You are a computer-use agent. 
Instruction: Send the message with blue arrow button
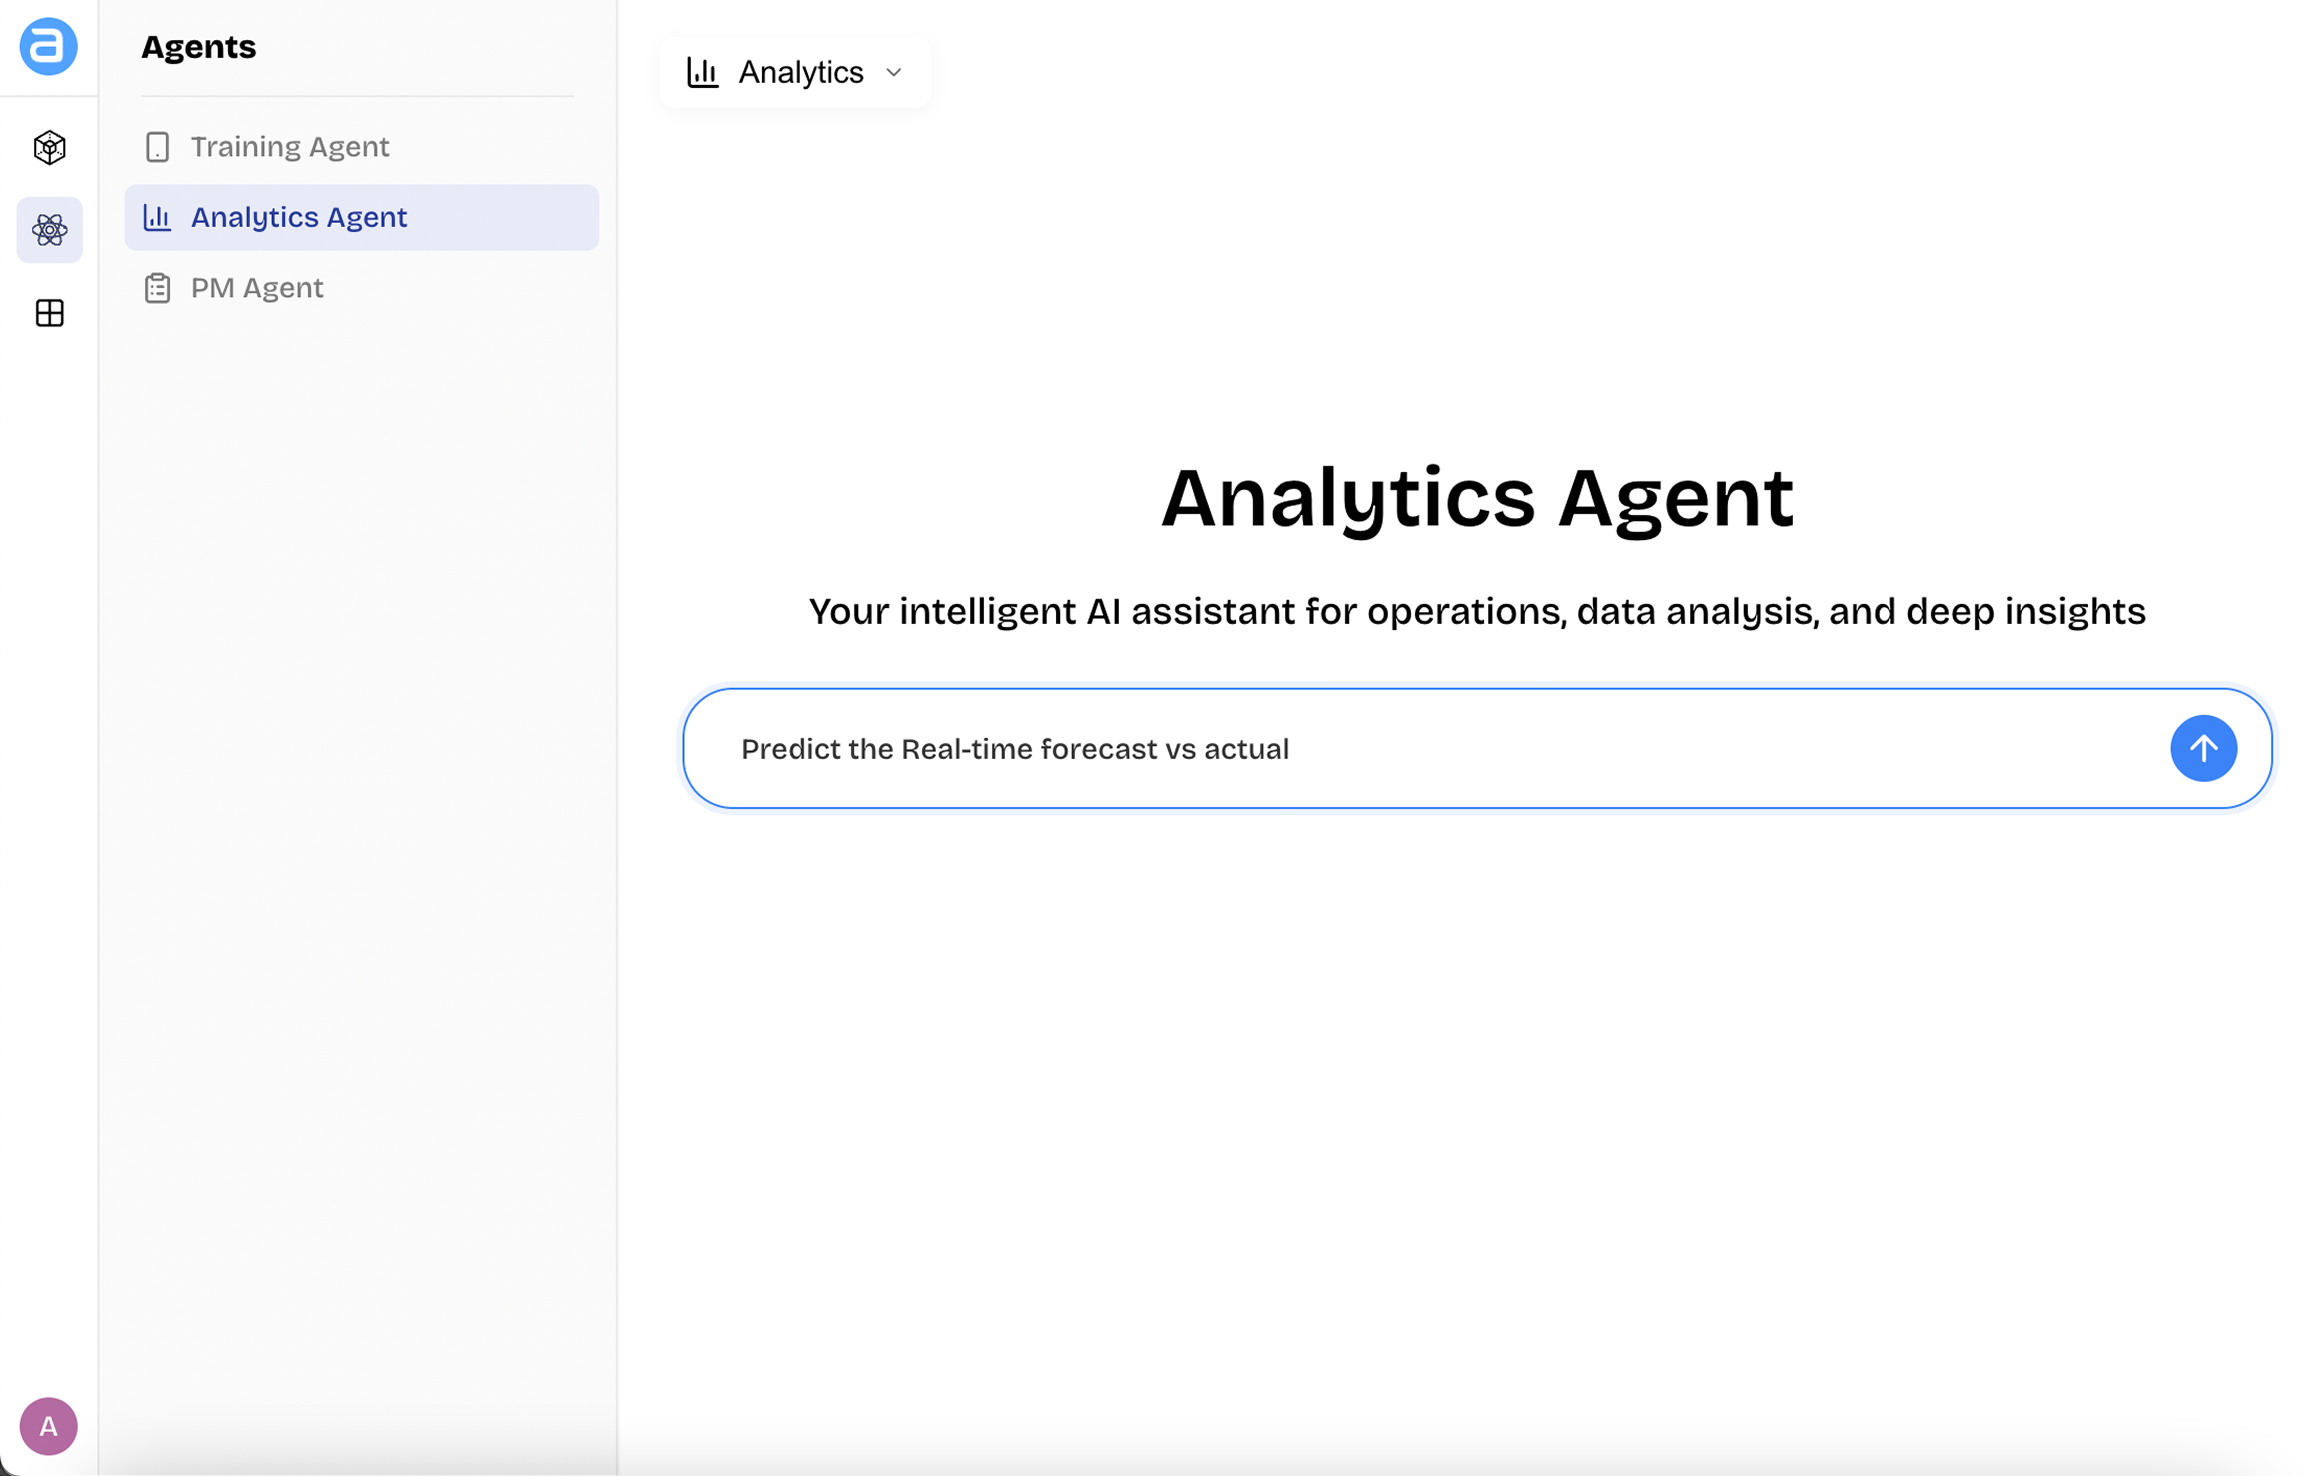(2202, 748)
